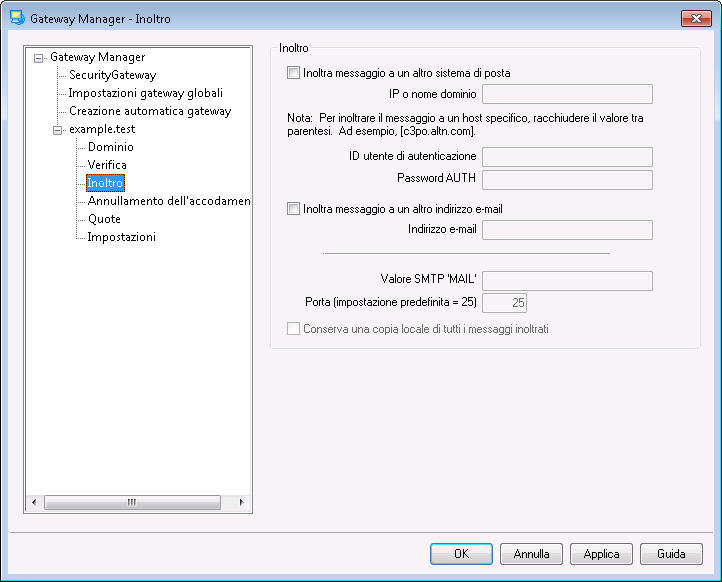Toggle Conserva una copia locale checkbox
This screenshot has width=722, height=582.
(293, 329)
